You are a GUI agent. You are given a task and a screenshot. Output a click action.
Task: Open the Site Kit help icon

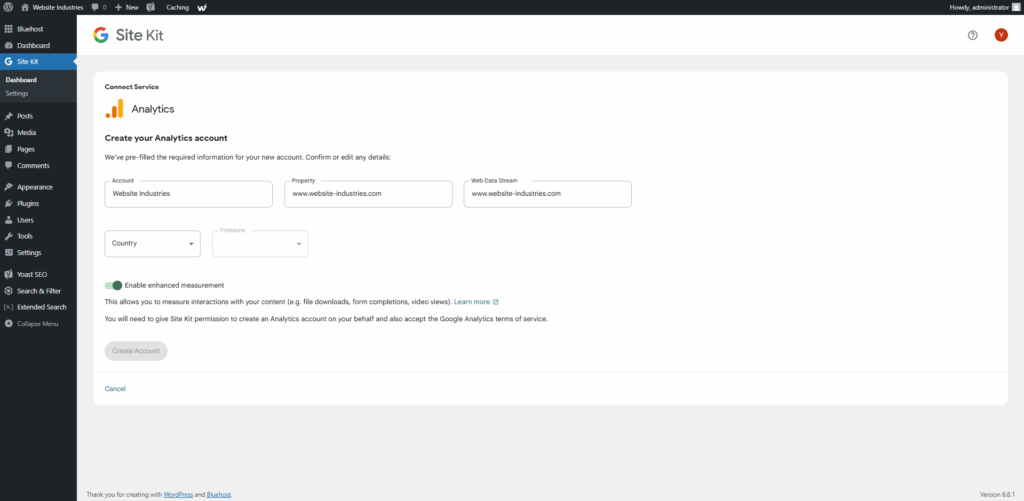pos(972,35)
